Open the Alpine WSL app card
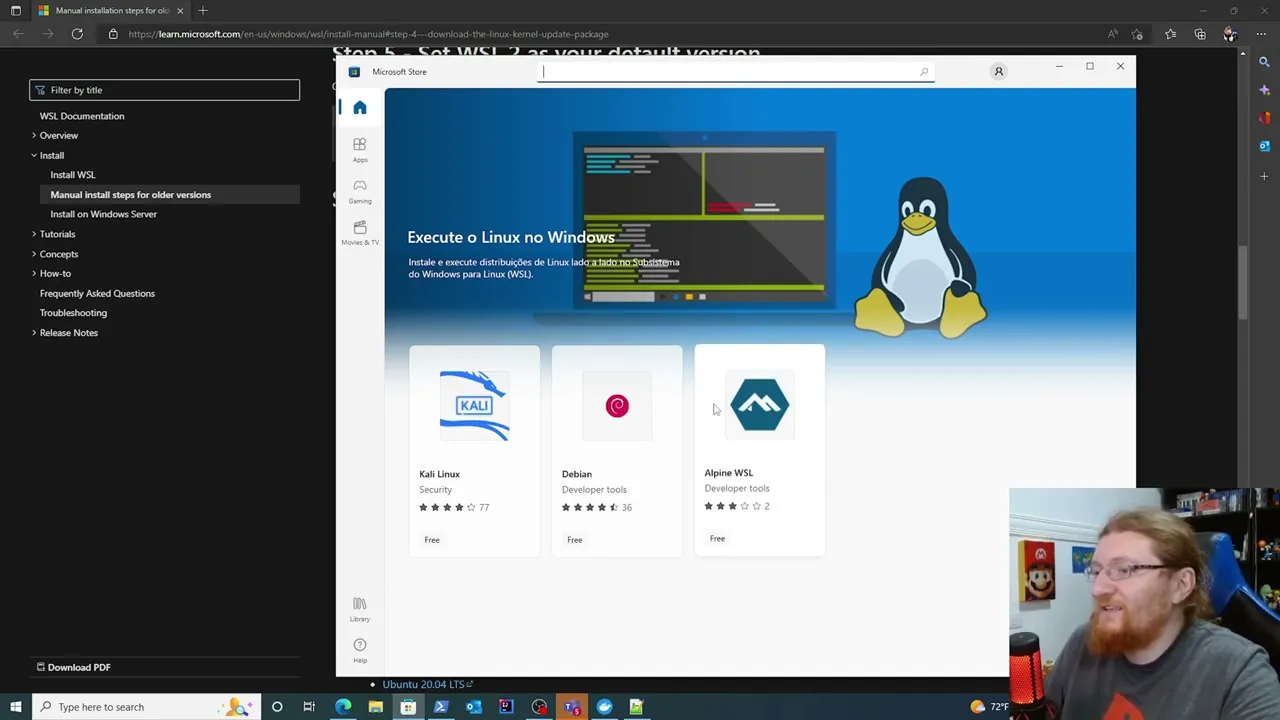 coord(760,450)
